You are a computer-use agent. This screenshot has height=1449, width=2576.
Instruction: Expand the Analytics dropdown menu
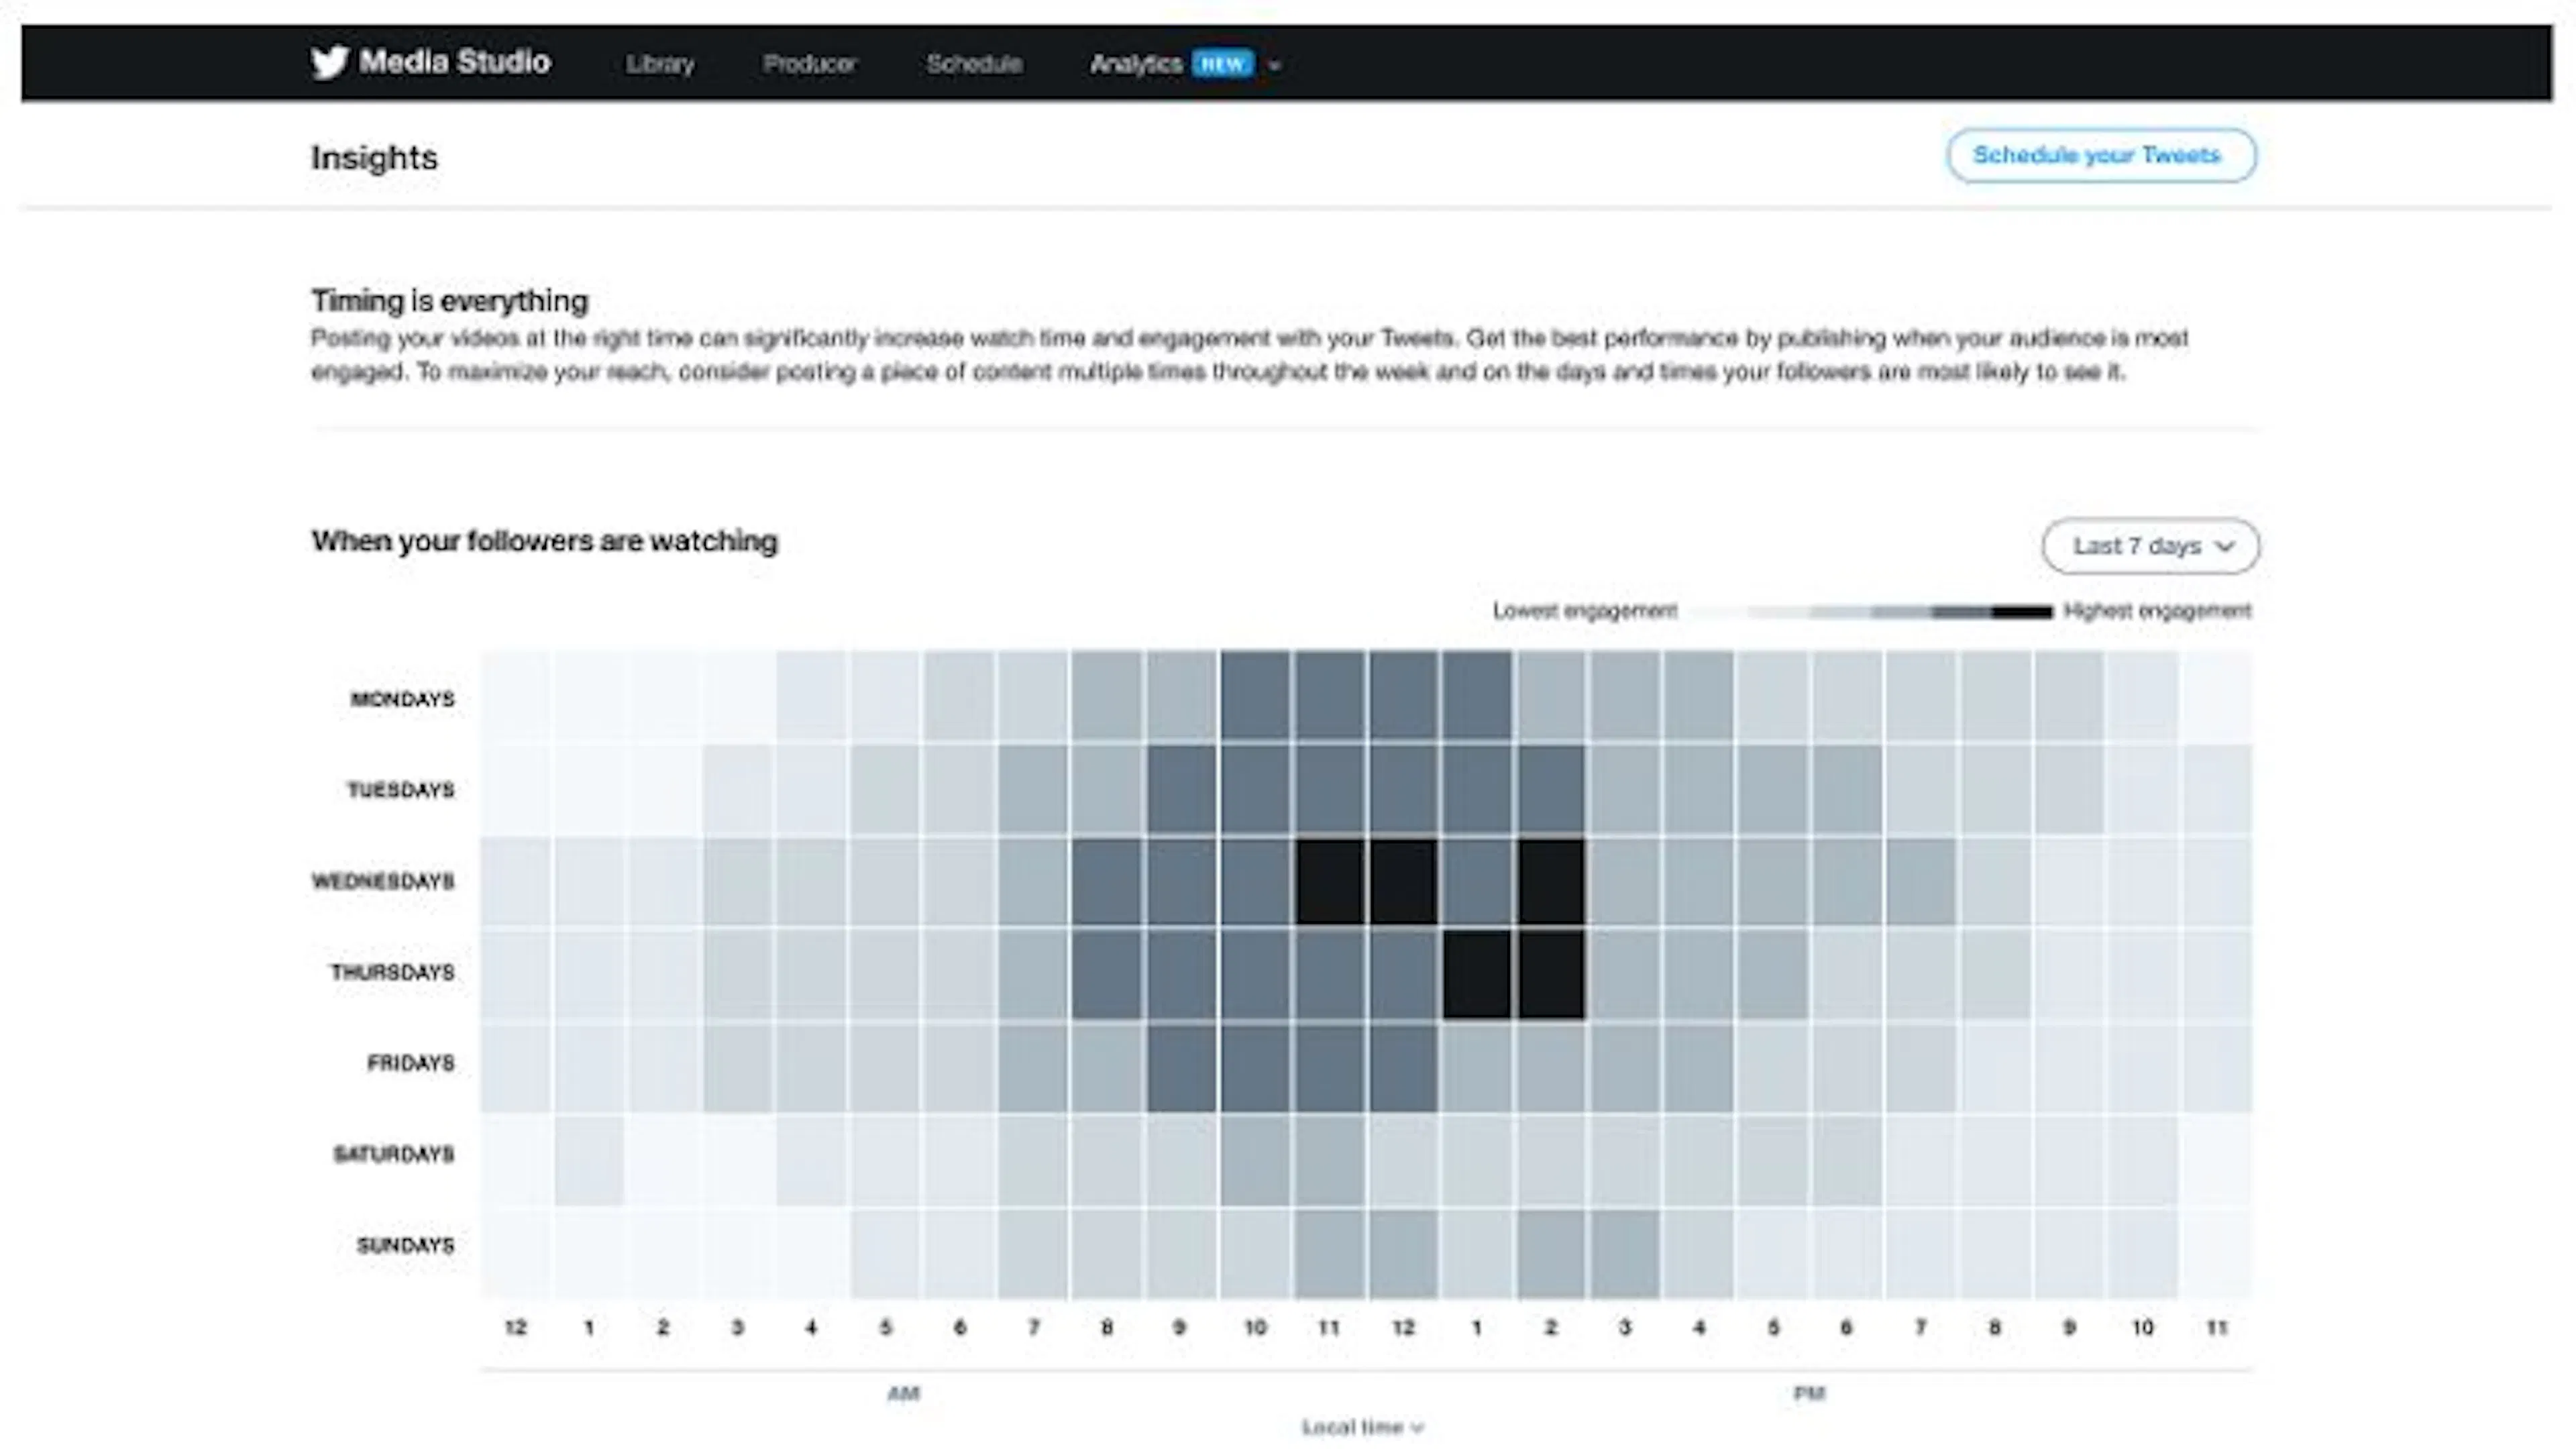click(1273, 66)
